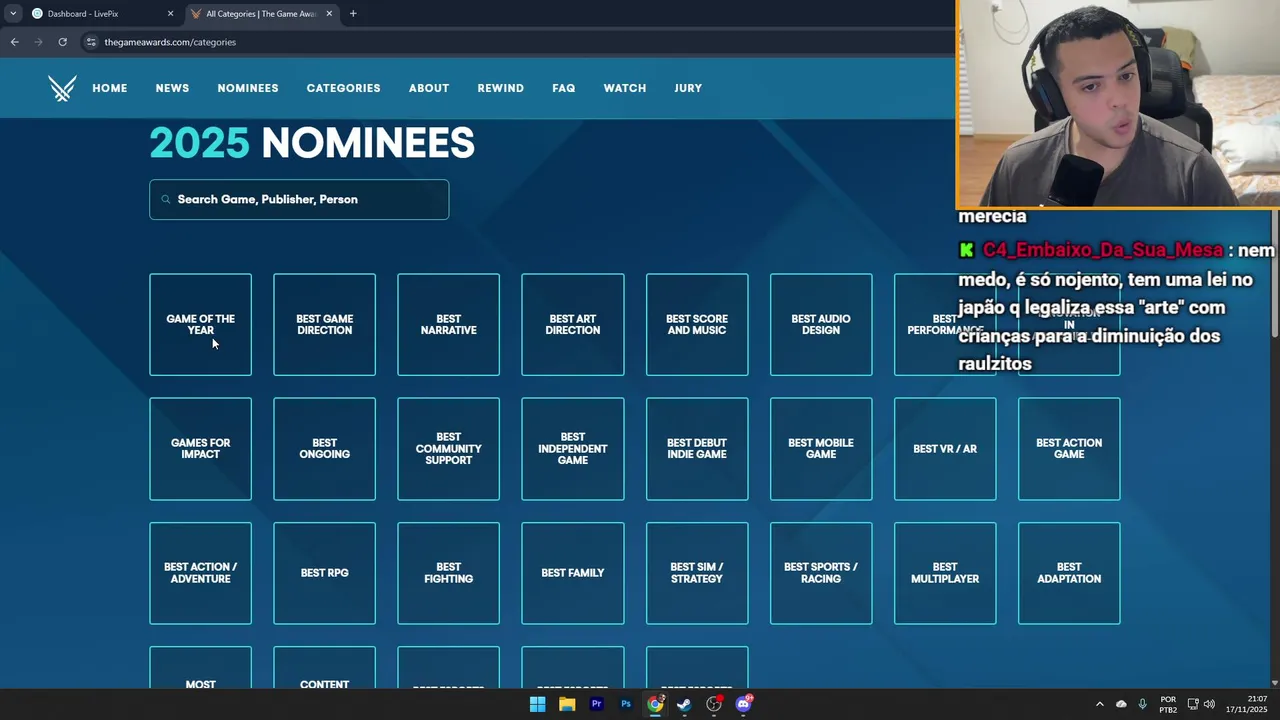Open the Best Sports / Racing category
Viewport: 1280px width, 720px height.
tap(821, 573)
